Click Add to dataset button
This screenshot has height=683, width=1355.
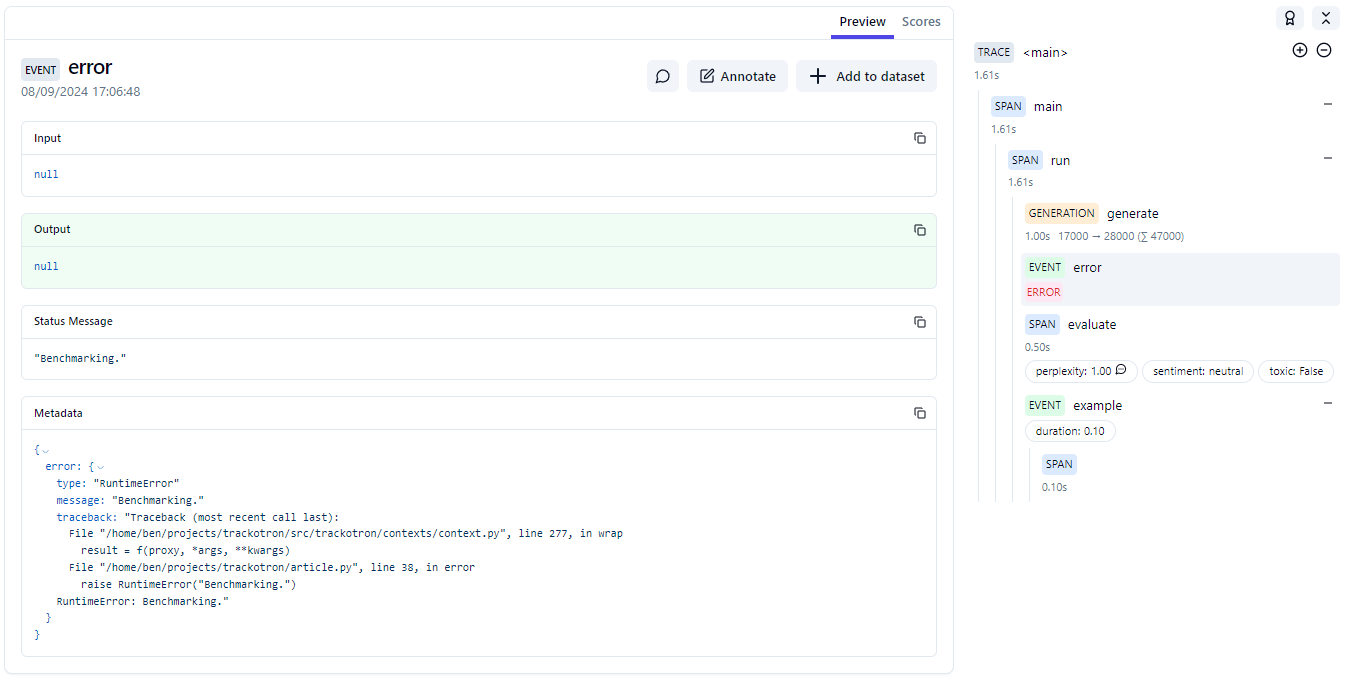pos(866,76)
